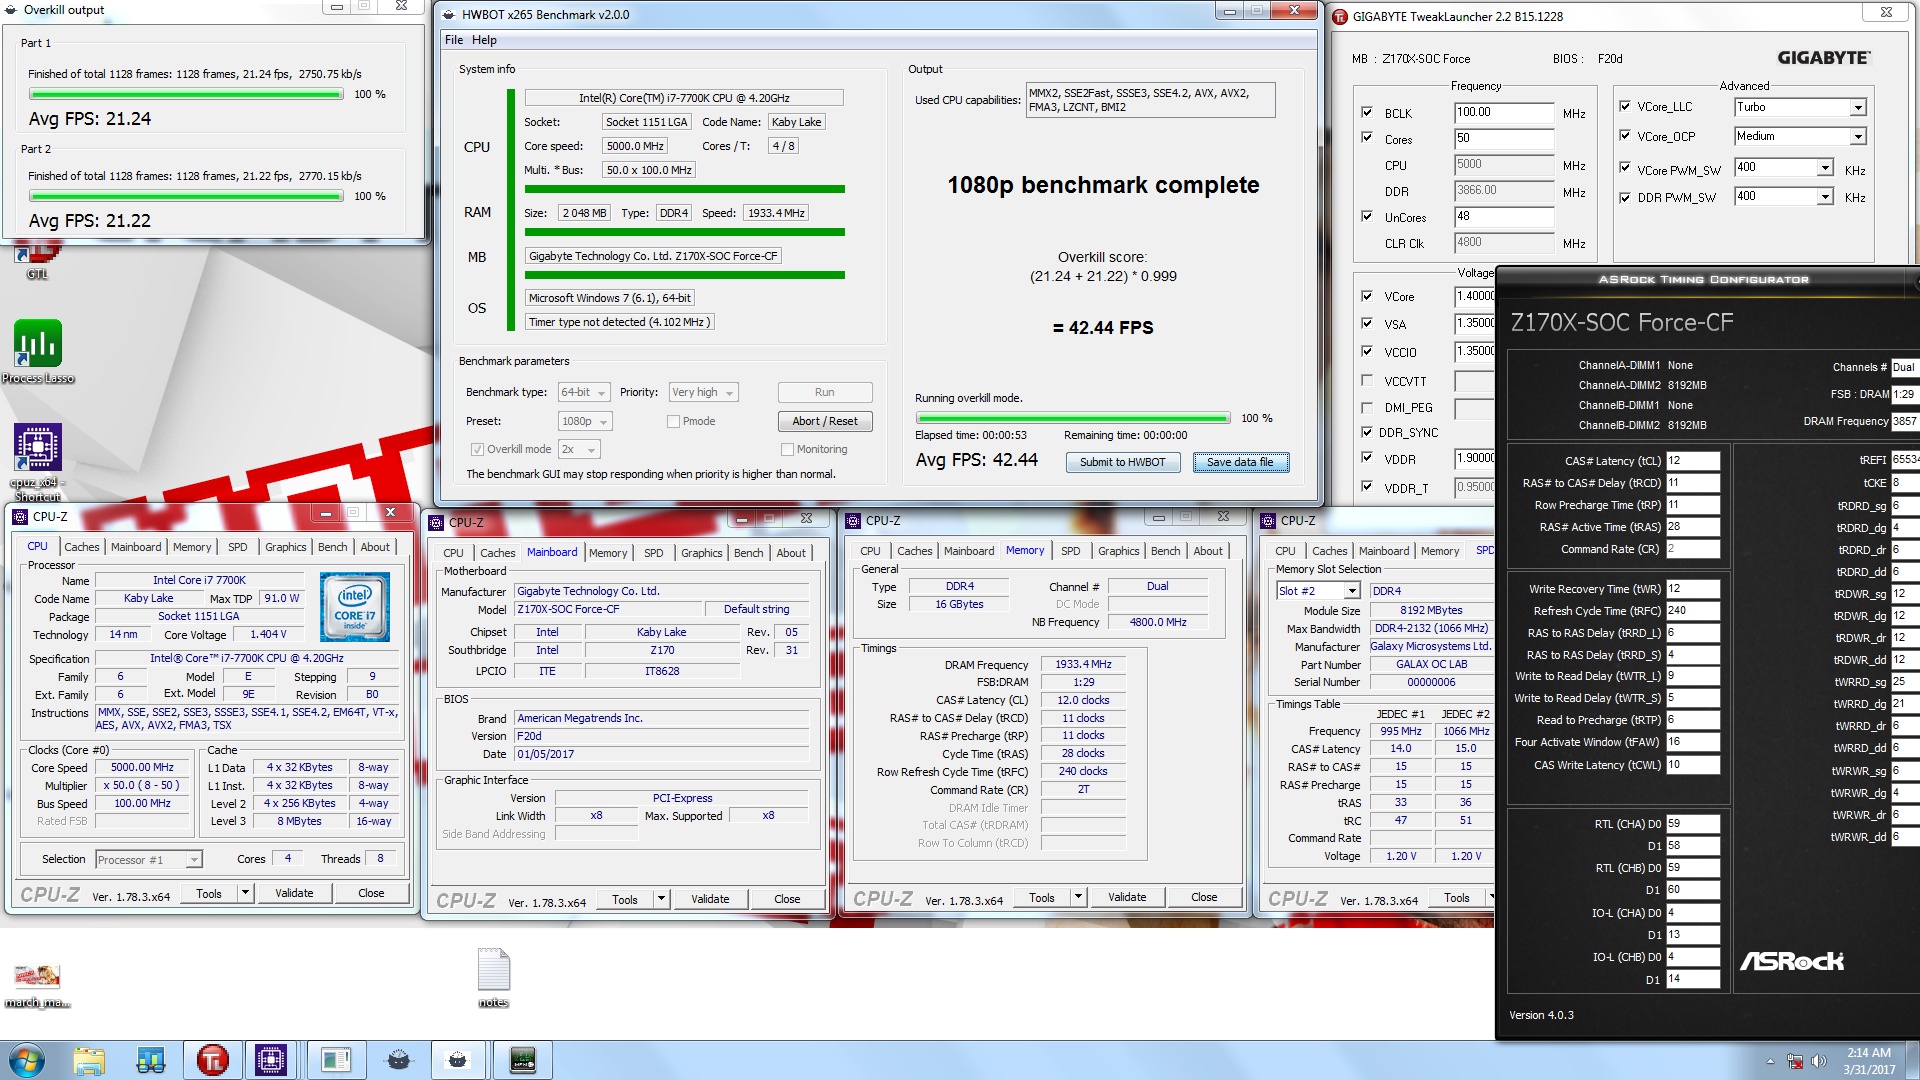Open Process Lasso desktop shortcut

tap(38, 351)
